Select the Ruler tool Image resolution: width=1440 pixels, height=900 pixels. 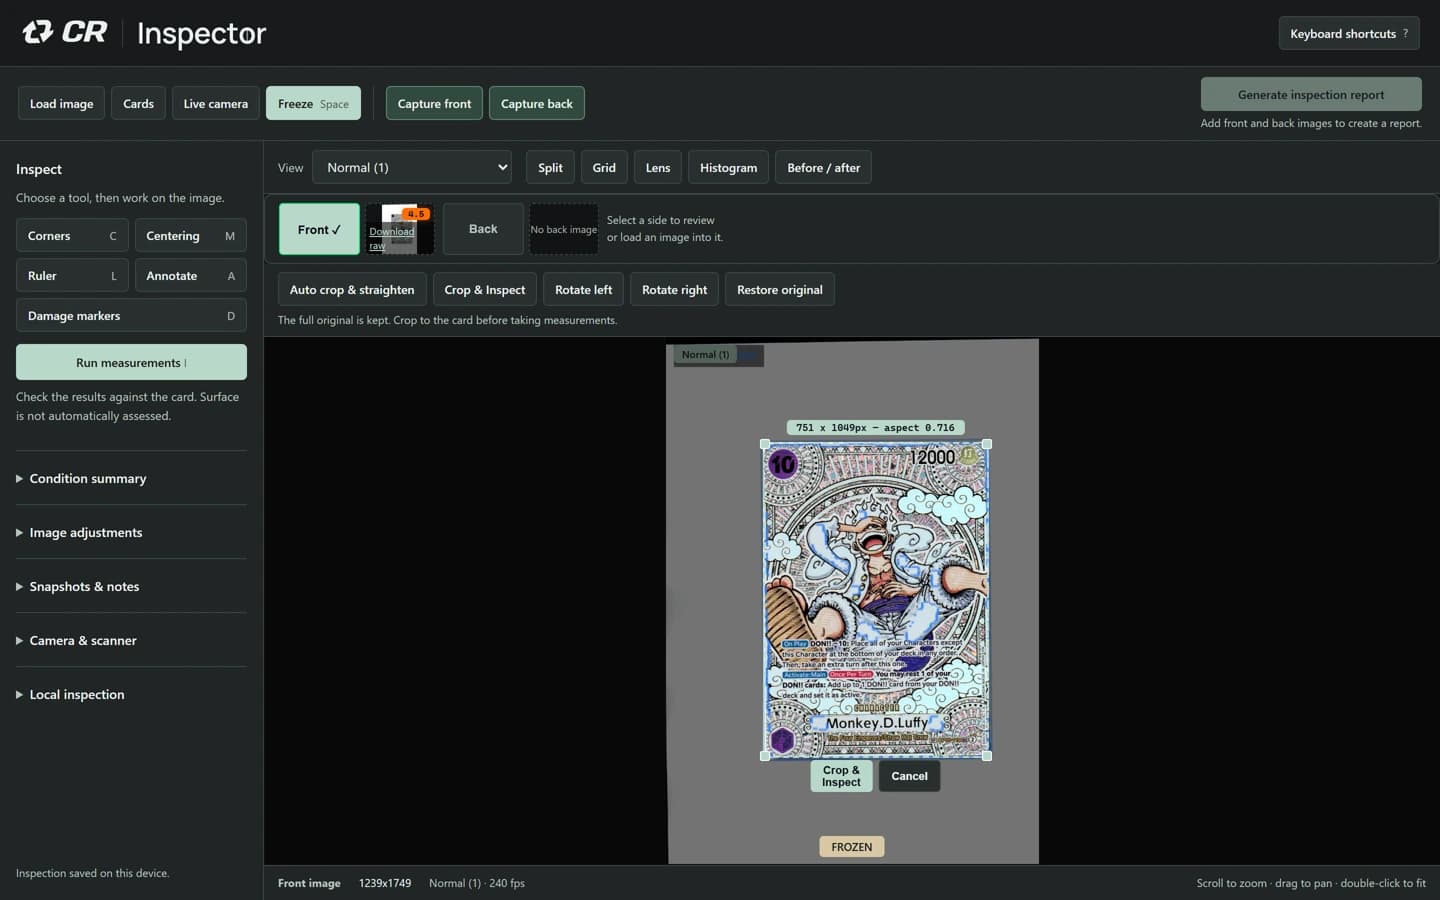[72, 276]
